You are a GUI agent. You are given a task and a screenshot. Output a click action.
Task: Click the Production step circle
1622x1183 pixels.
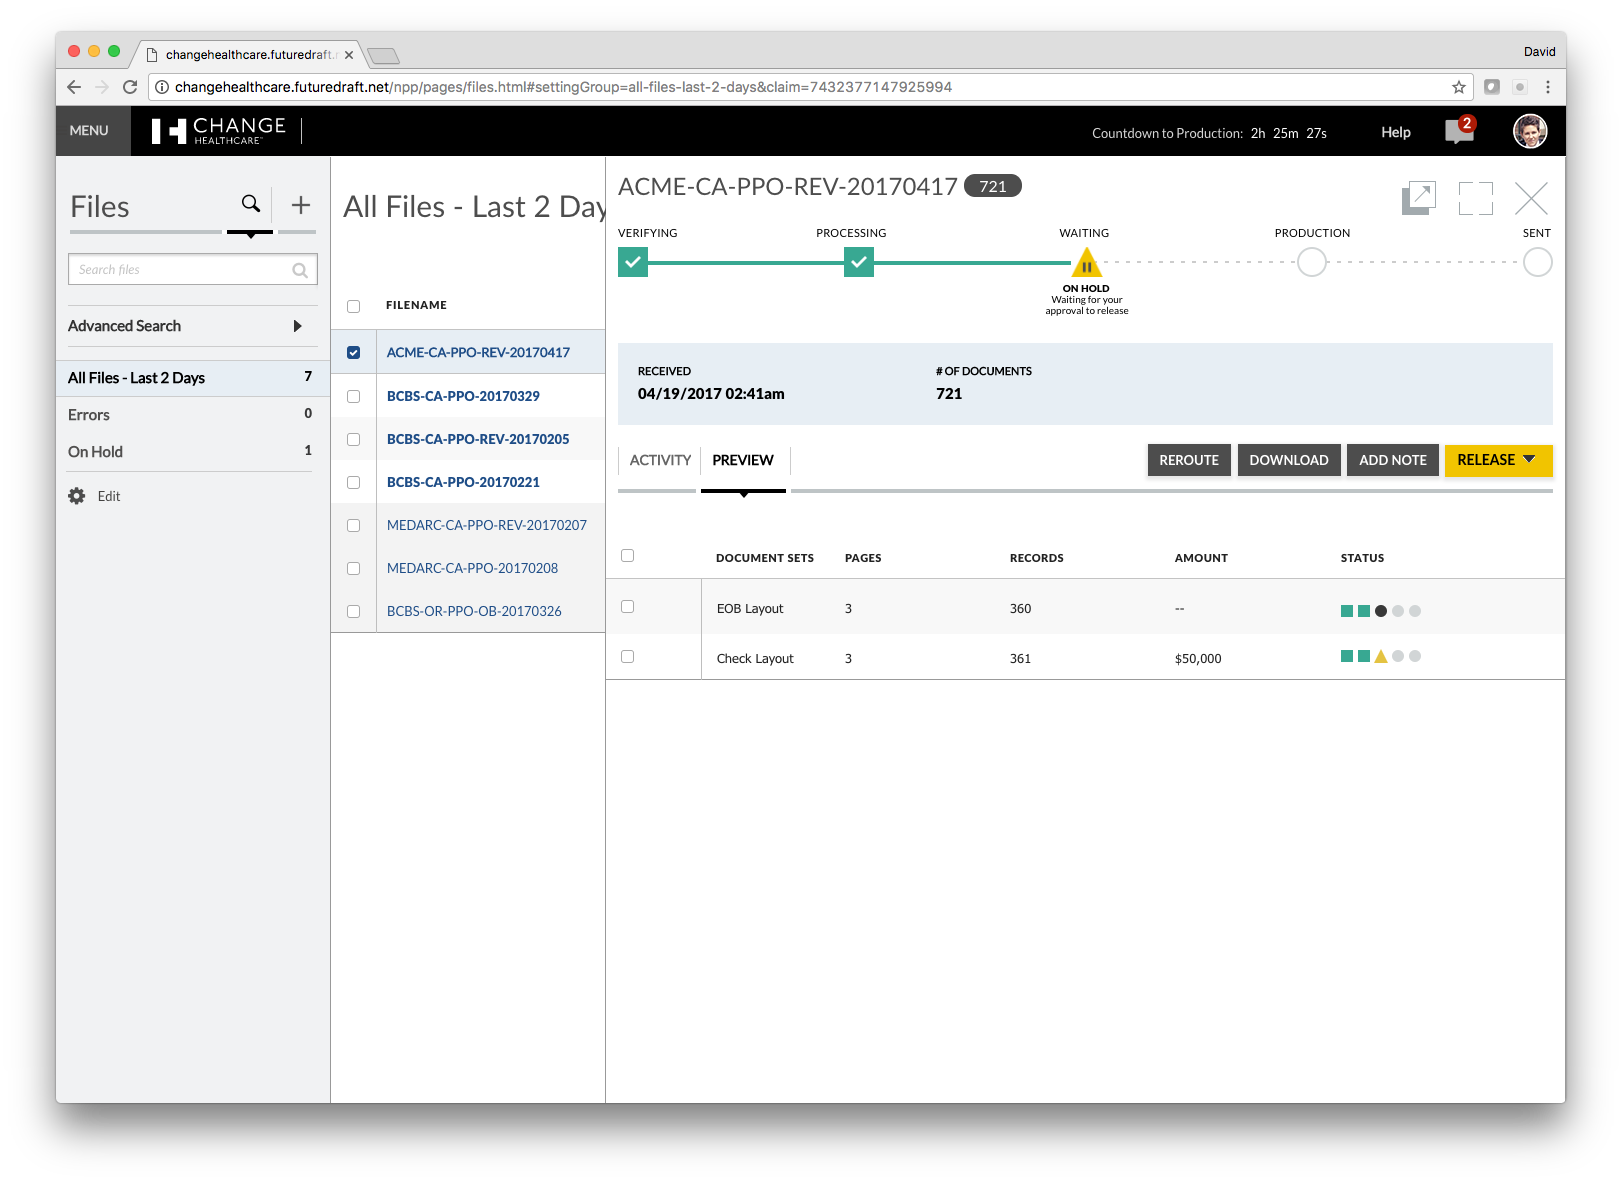pos(1312,263)
